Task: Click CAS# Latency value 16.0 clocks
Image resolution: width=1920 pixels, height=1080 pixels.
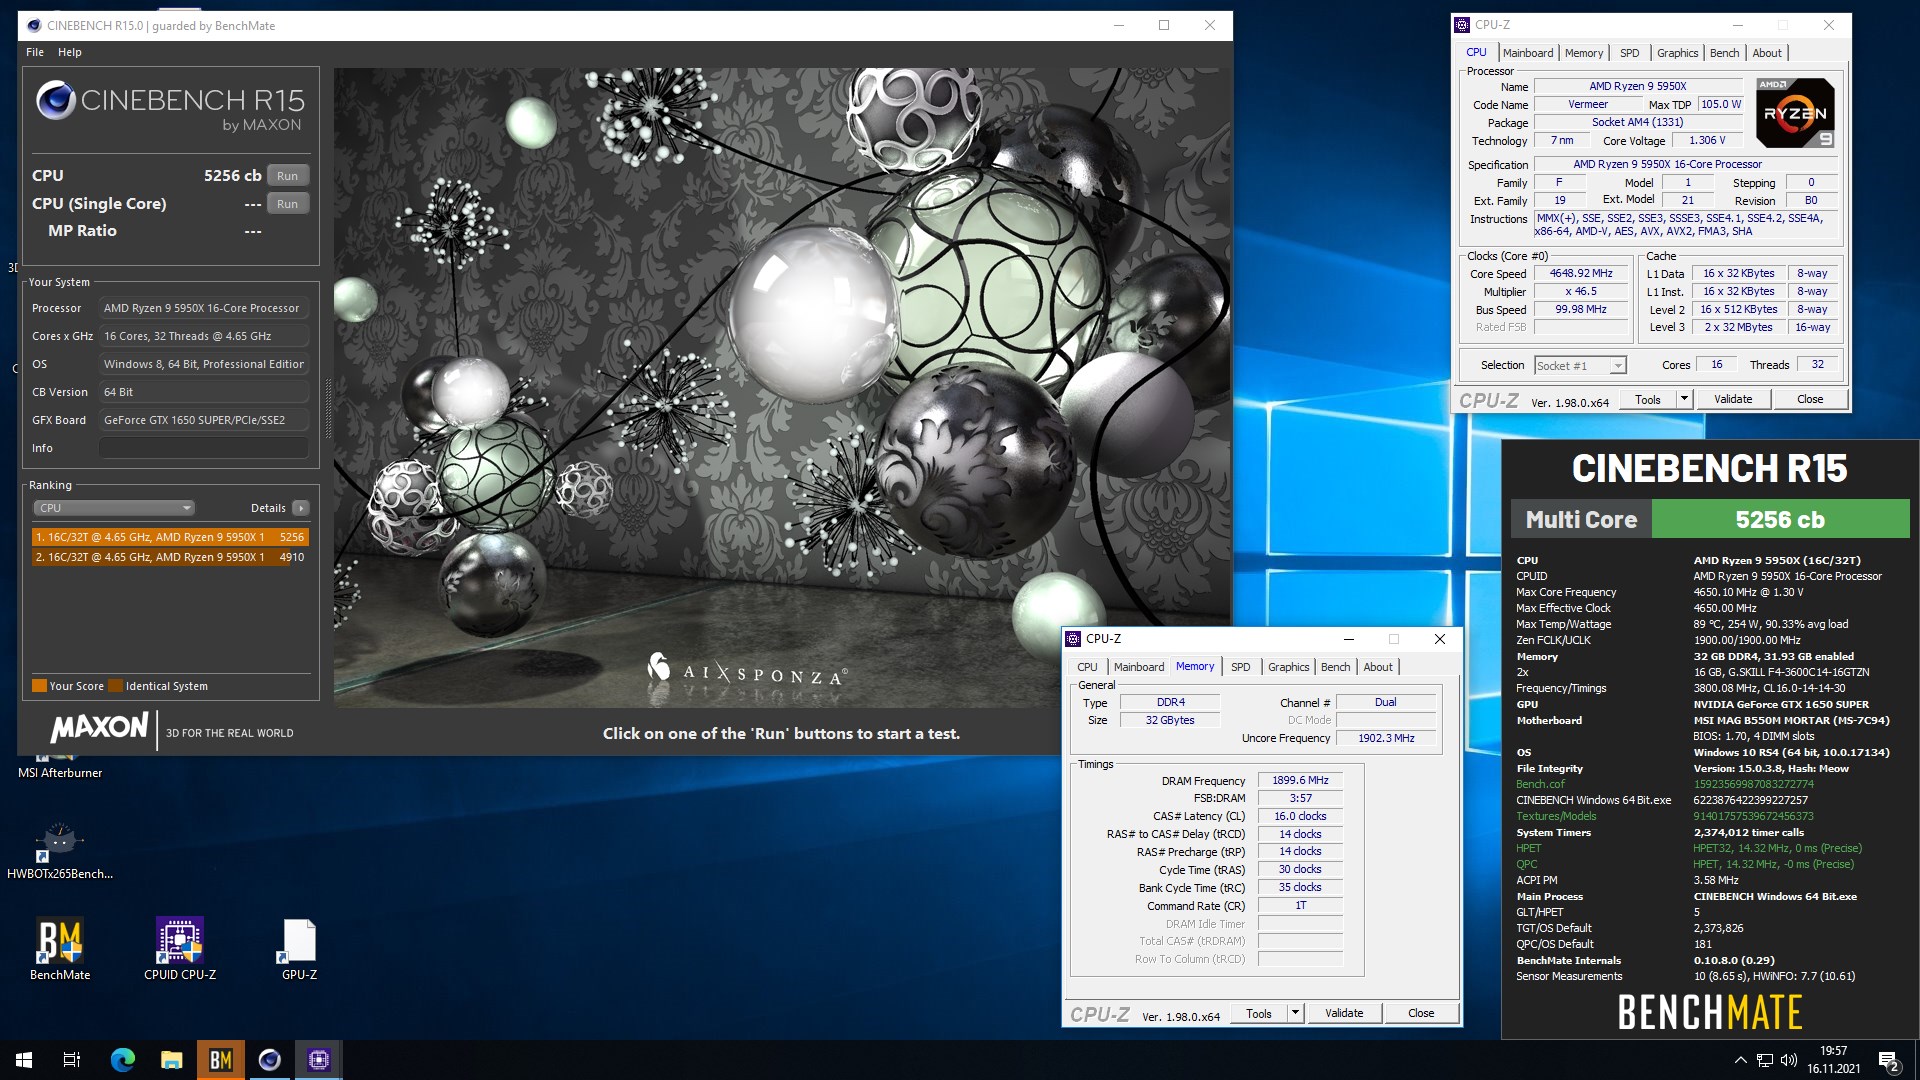Action: 1300,816
